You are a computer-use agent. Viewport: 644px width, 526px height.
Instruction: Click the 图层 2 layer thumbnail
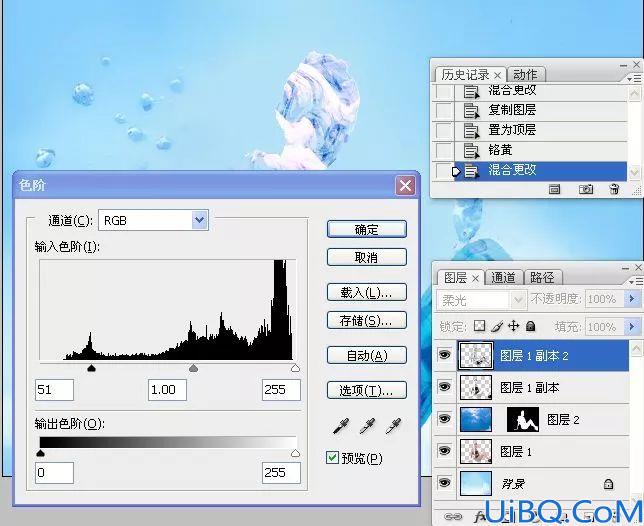(476, 419)
